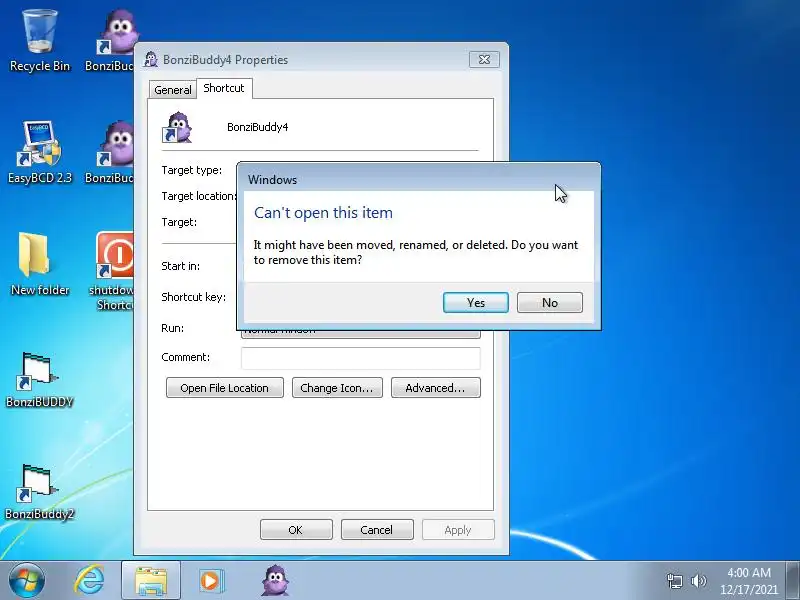
Task: Select the shutdown shortcut desktop icon
Action: click(x=112, y=270)
